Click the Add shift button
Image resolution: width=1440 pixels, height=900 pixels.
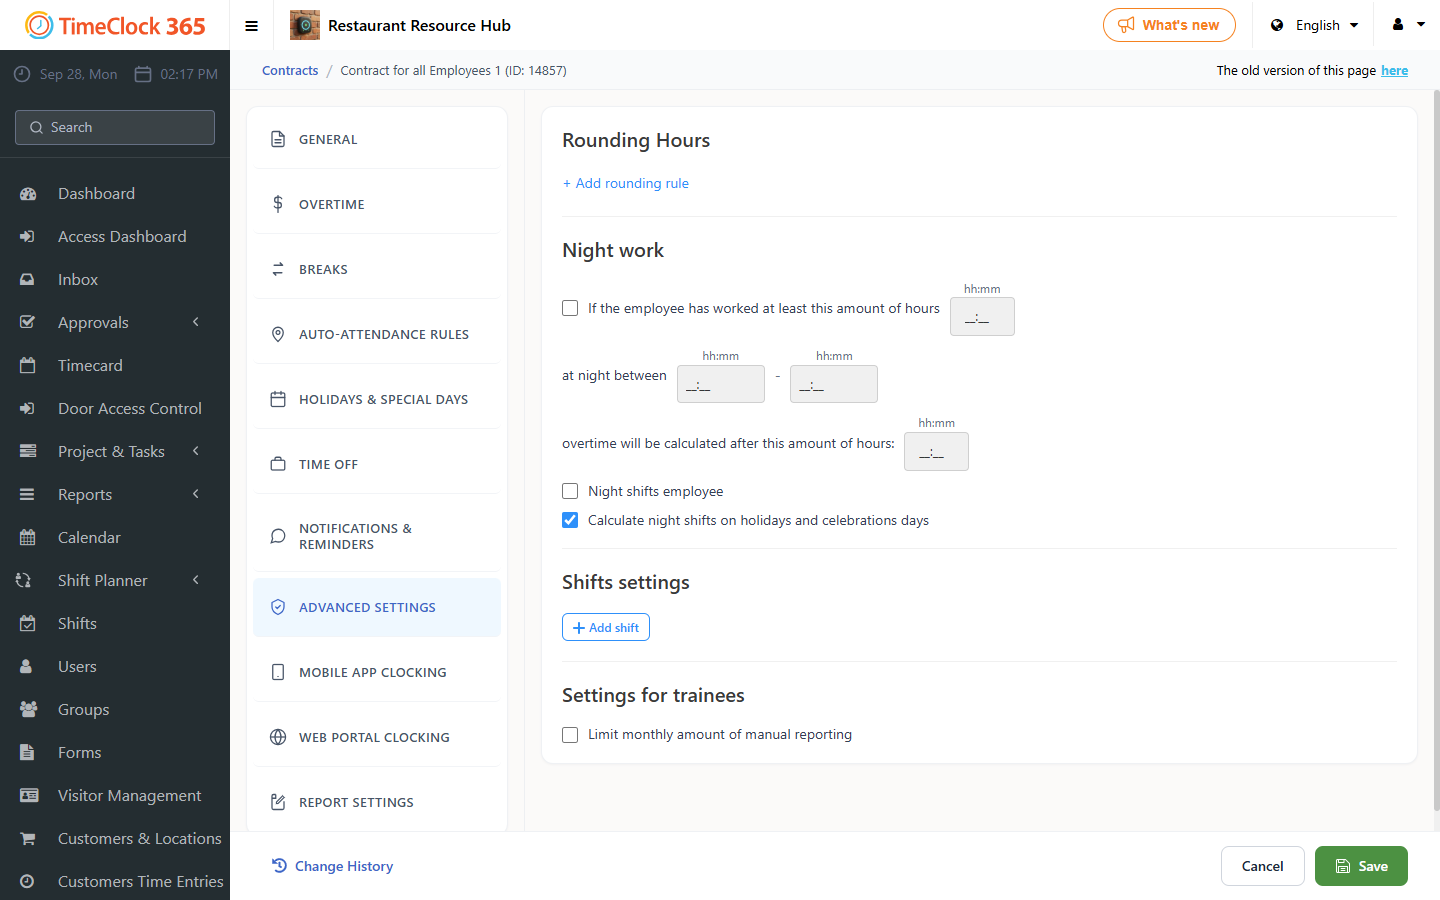[x=606, y=627]
